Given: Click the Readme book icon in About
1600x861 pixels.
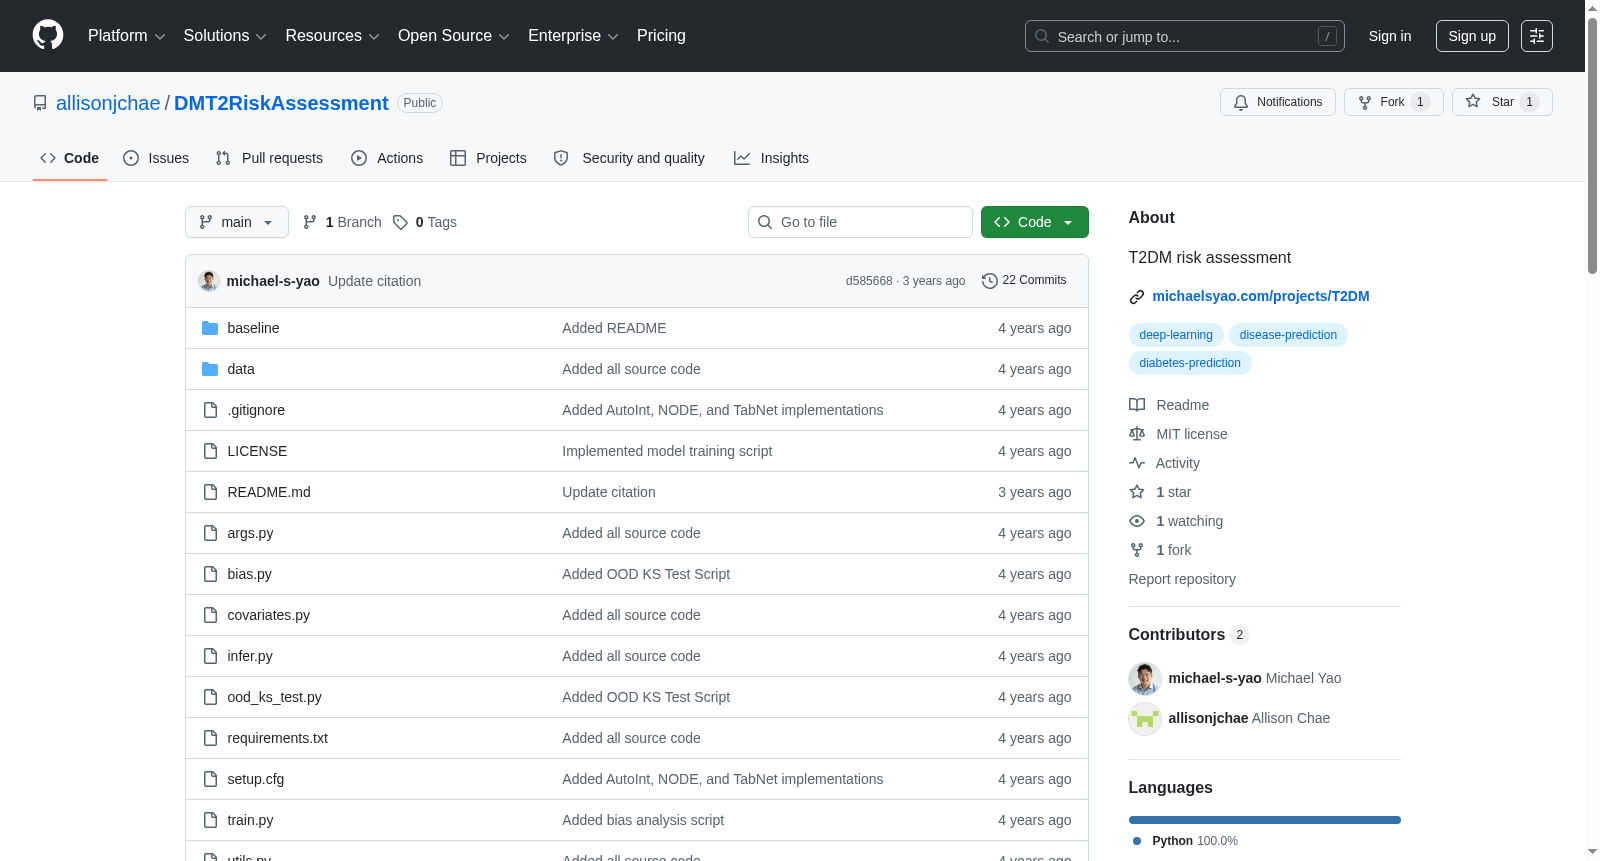Looking at the screenshot, I should (x=1137, y=405).
